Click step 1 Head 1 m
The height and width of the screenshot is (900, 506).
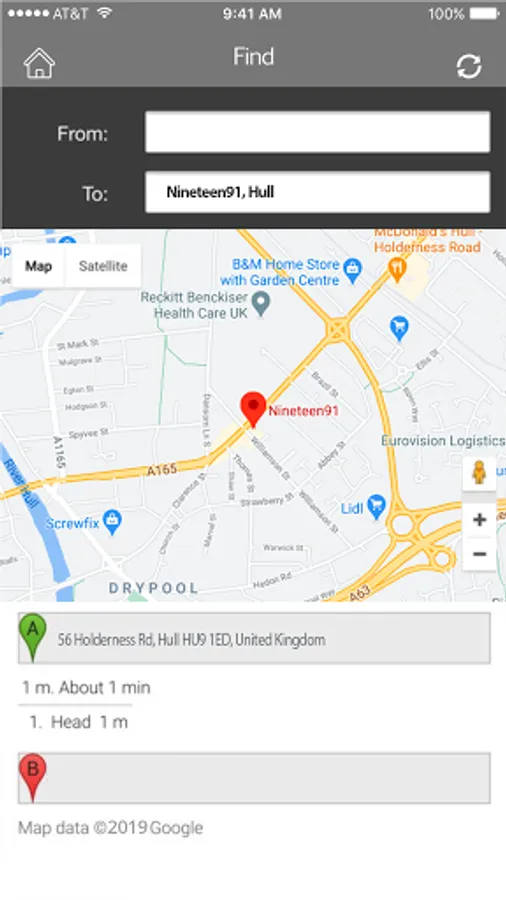click(79, 722)
